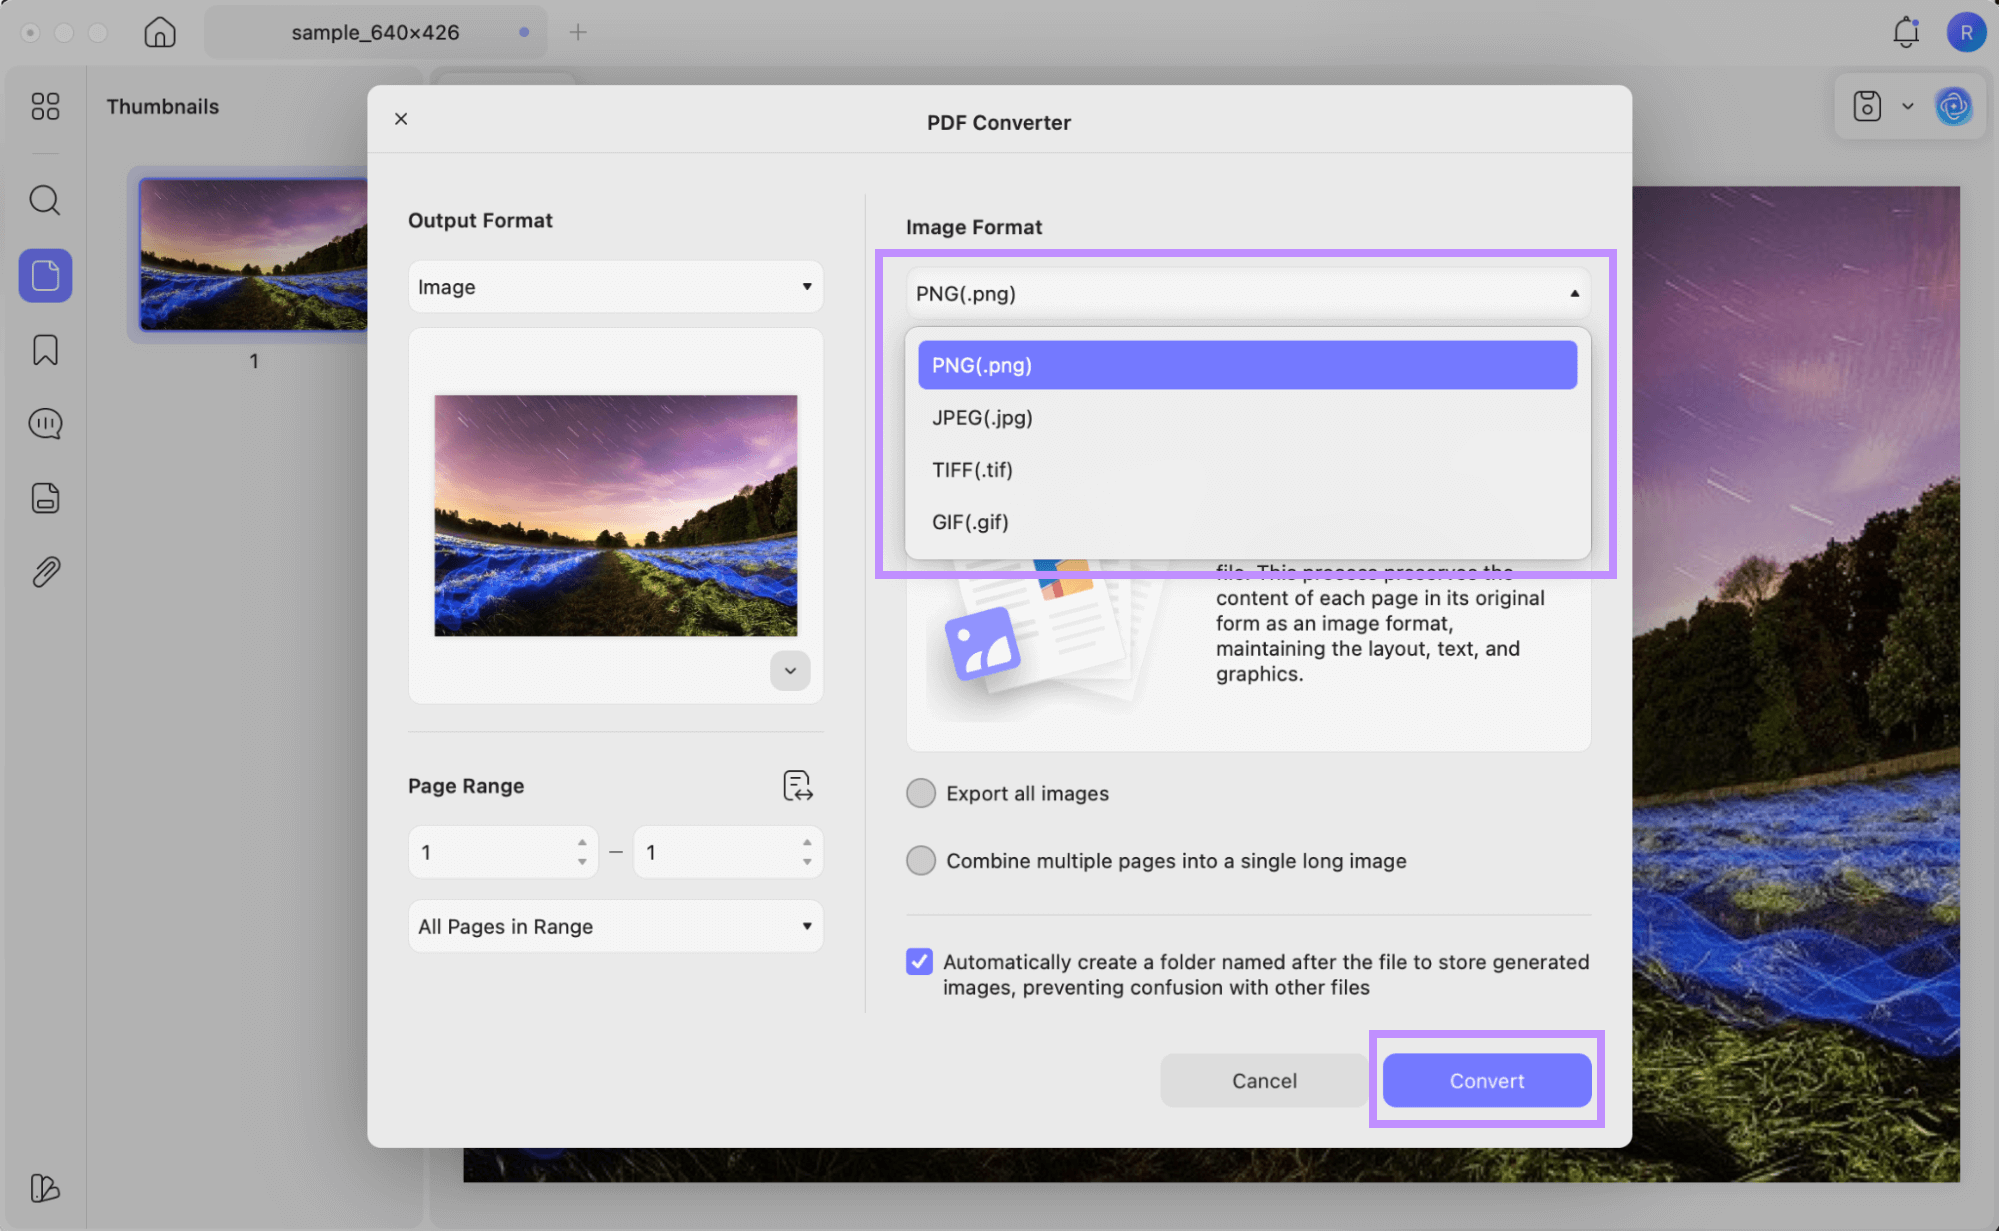This screenshot has height=1231, width=1999.
Task: Click the Image Format label
Action: pyautogui.click(x=974, y=227)
